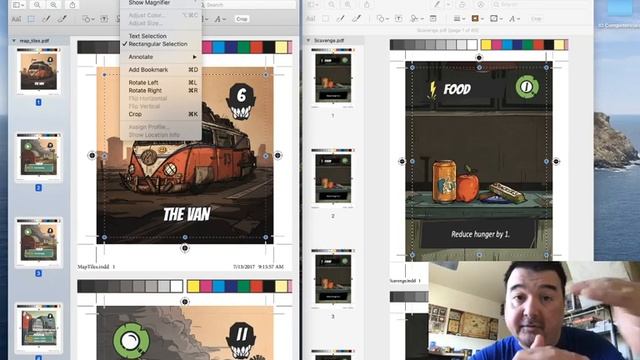Open page 2 thumbnail in Scavenge sidebar

(x=333, y=178)
